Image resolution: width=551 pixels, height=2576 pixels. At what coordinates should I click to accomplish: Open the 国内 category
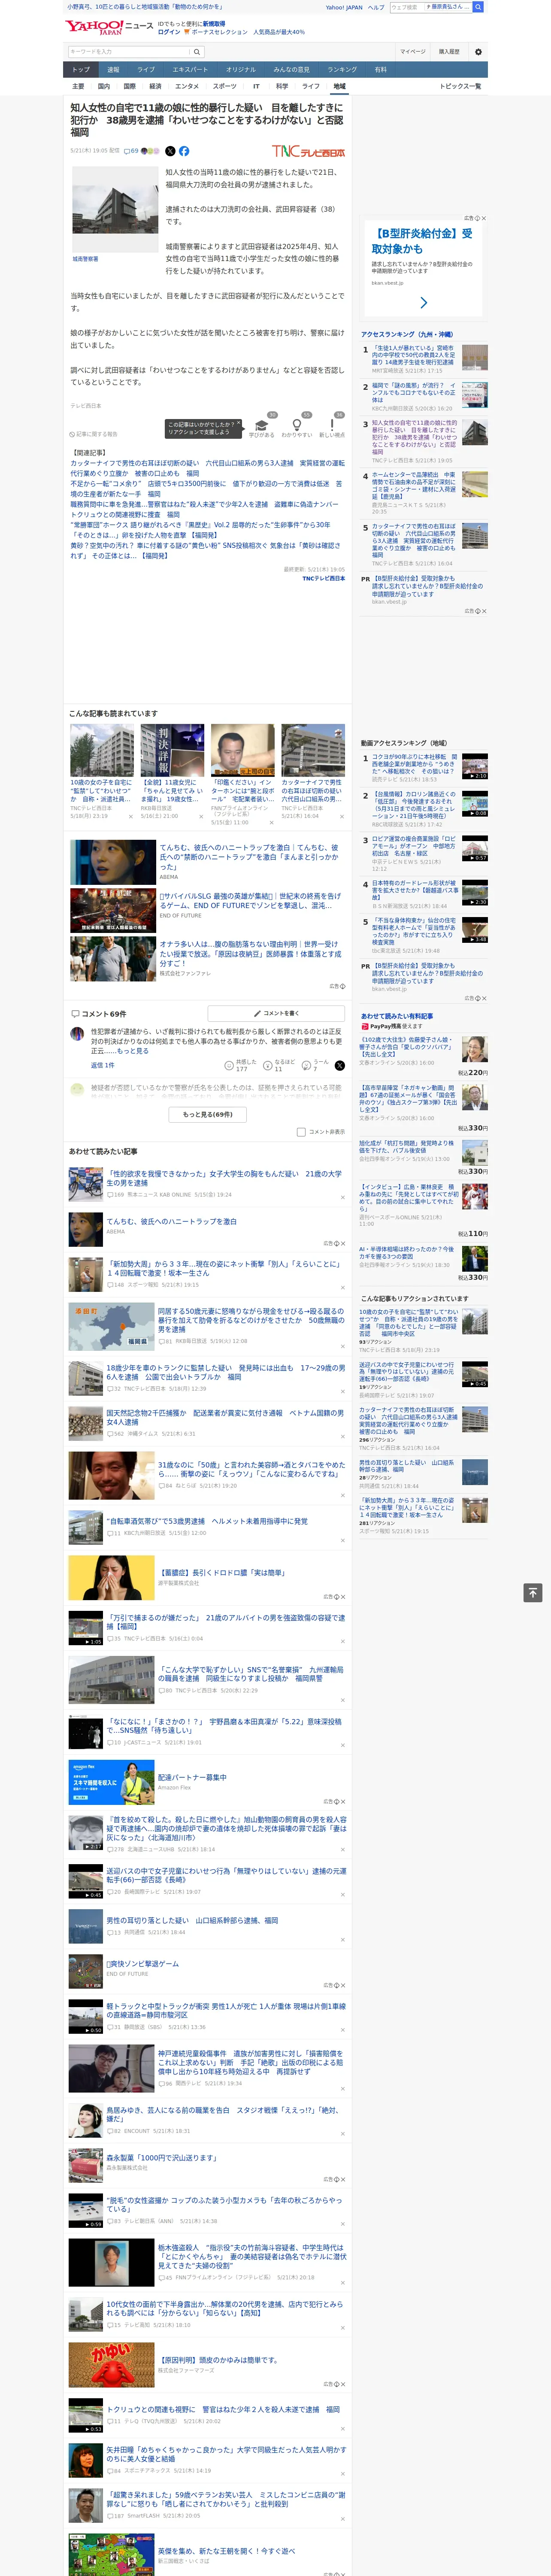pos(104,86)
